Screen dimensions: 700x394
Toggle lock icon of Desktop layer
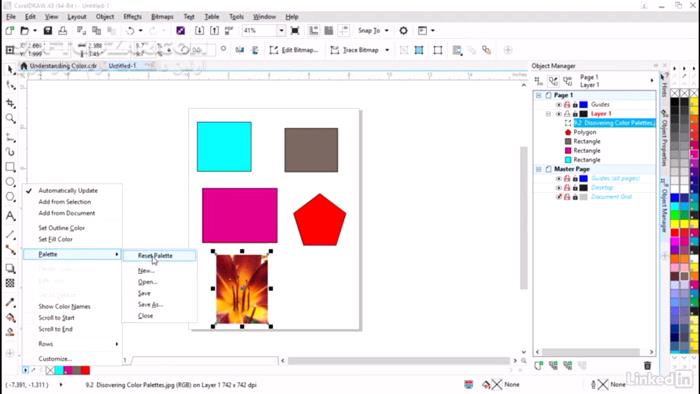pos(575,187)
